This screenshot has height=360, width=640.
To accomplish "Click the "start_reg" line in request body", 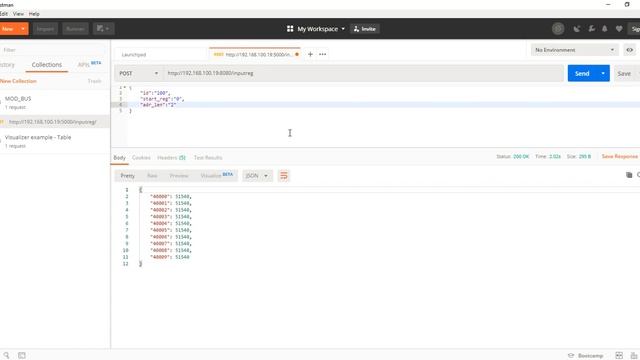I will [x=162, y=99].
